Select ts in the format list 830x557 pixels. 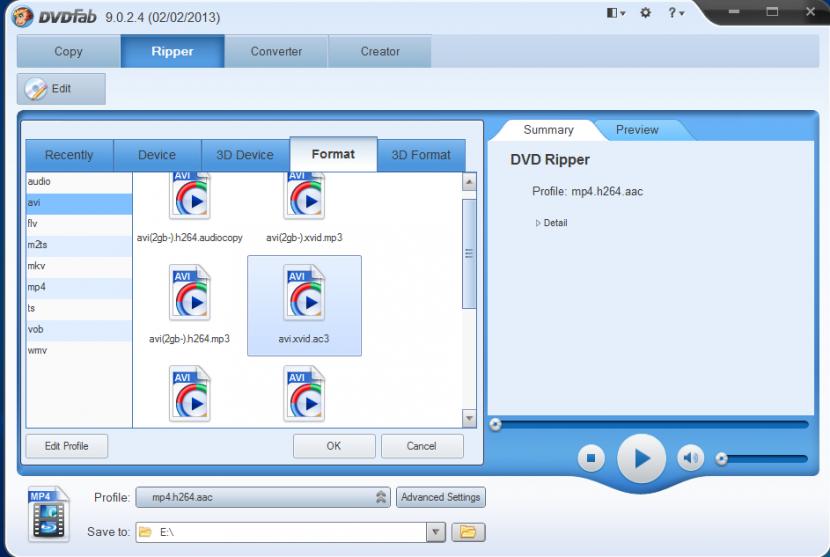tap(79, 308)
